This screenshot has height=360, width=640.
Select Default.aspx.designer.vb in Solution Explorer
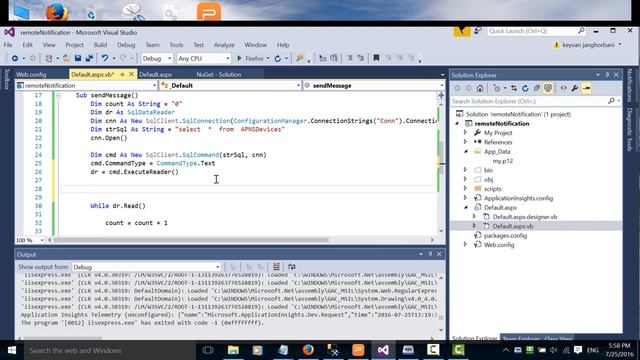524,217
